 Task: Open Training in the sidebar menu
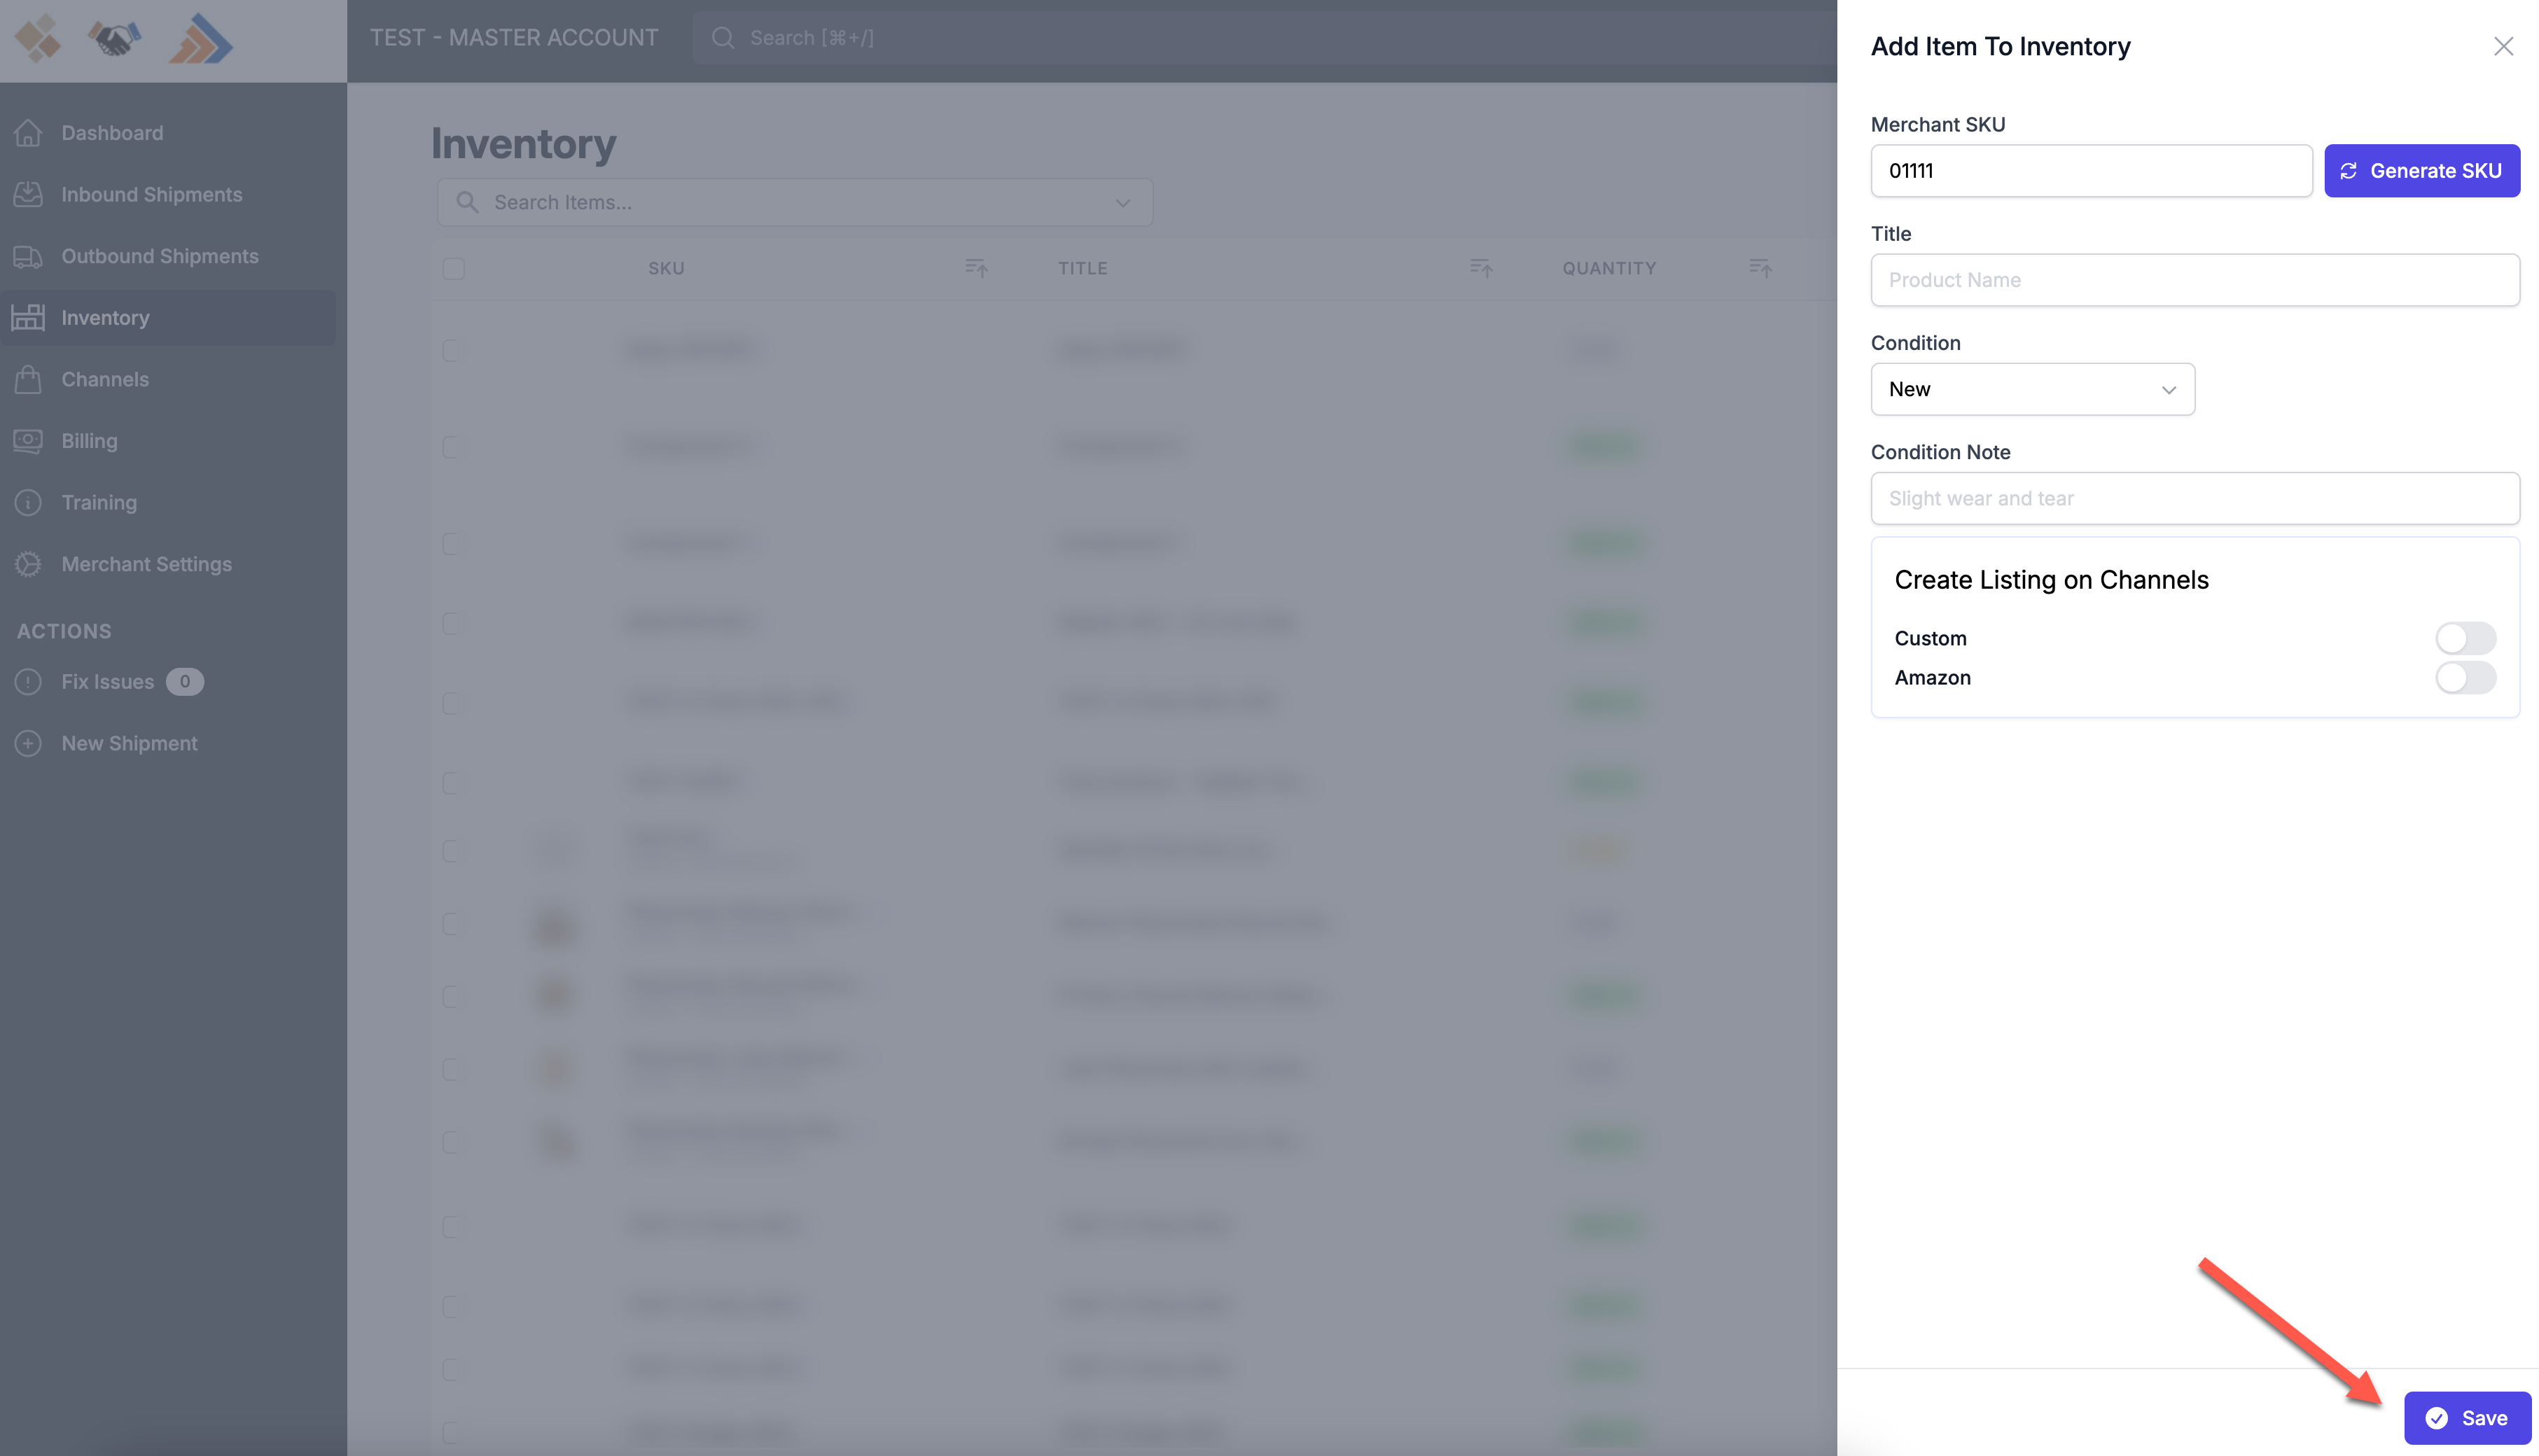point(98,502)
